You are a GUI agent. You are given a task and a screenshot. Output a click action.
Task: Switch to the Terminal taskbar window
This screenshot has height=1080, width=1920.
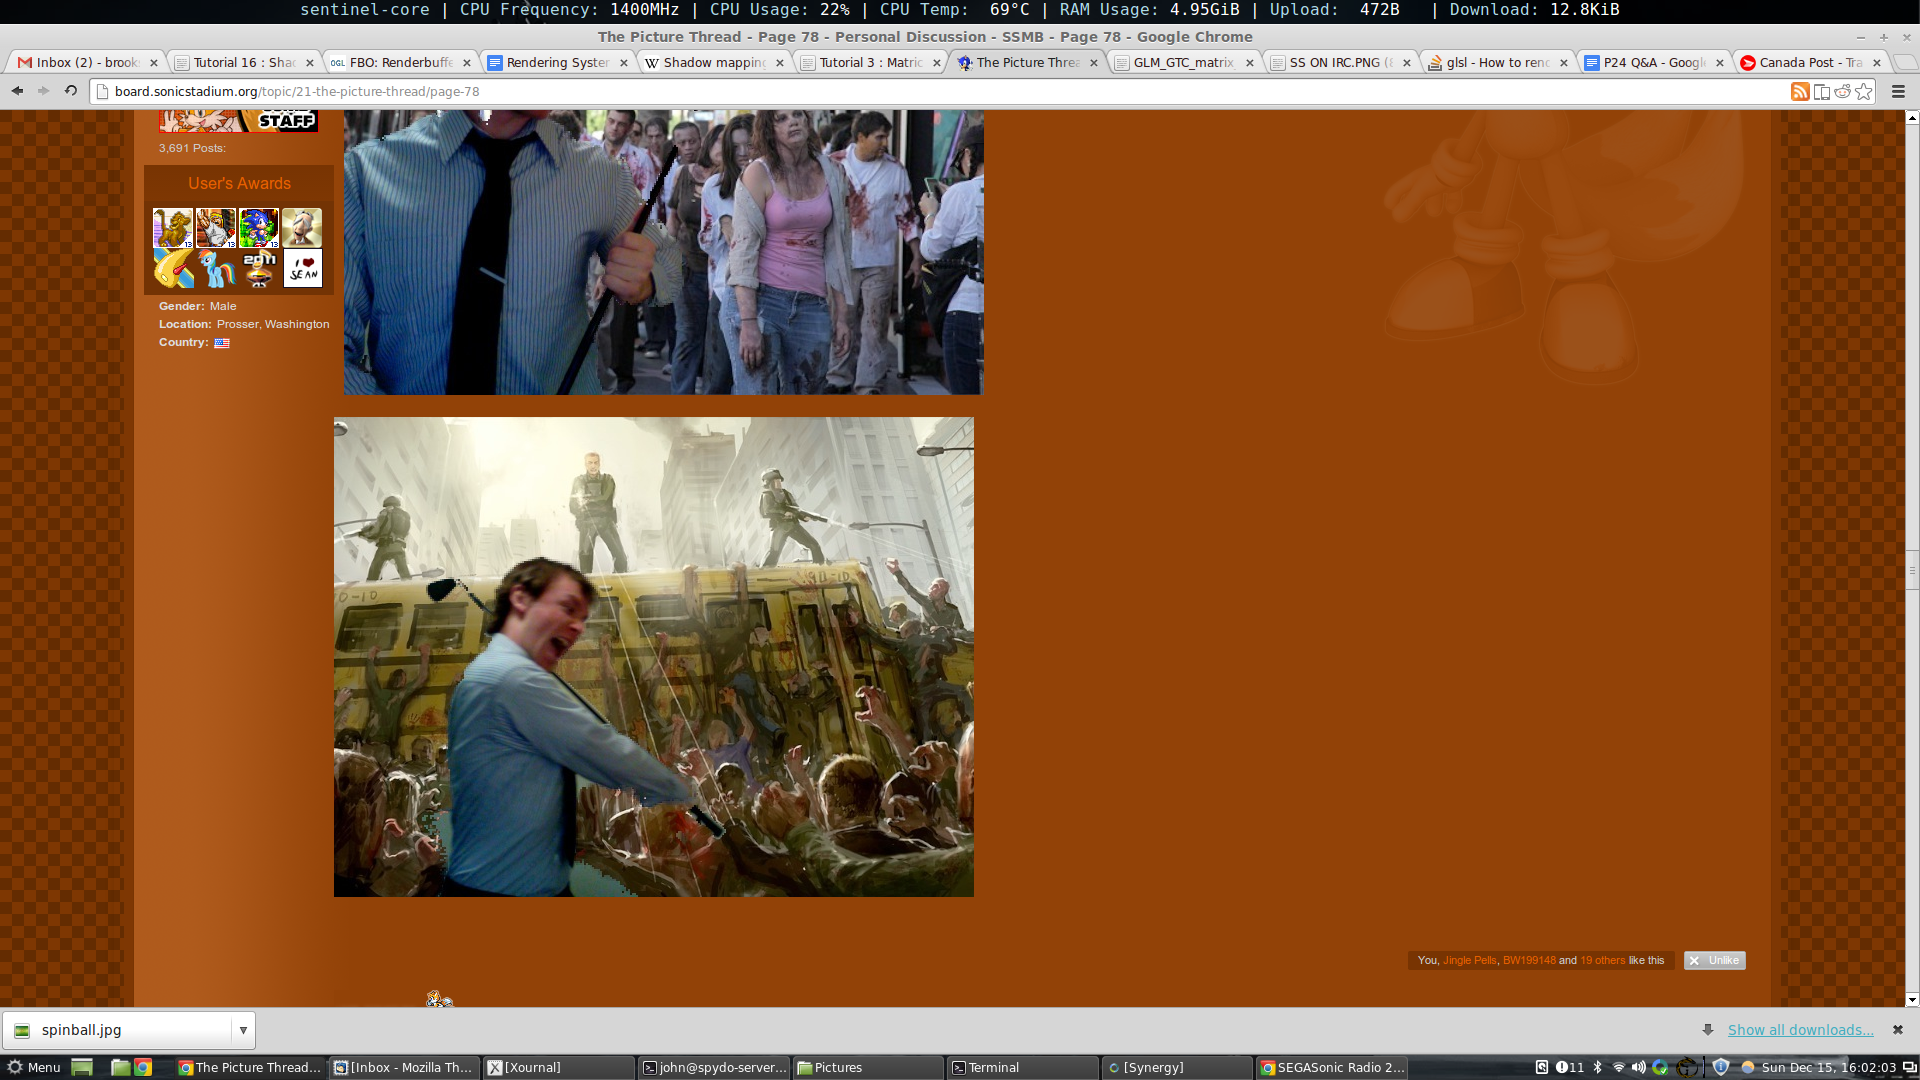[x=1023, y=1067]
